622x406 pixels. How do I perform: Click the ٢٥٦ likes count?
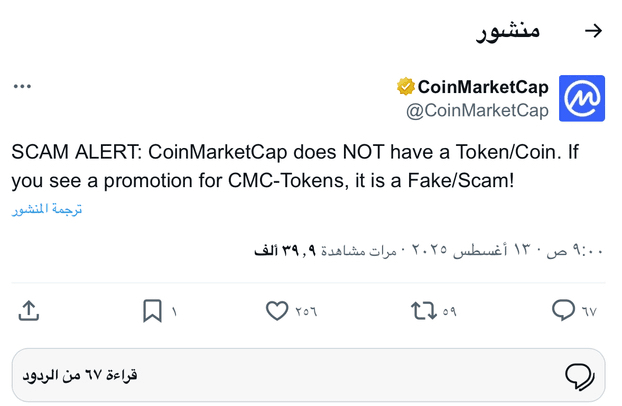pos(306,312)
